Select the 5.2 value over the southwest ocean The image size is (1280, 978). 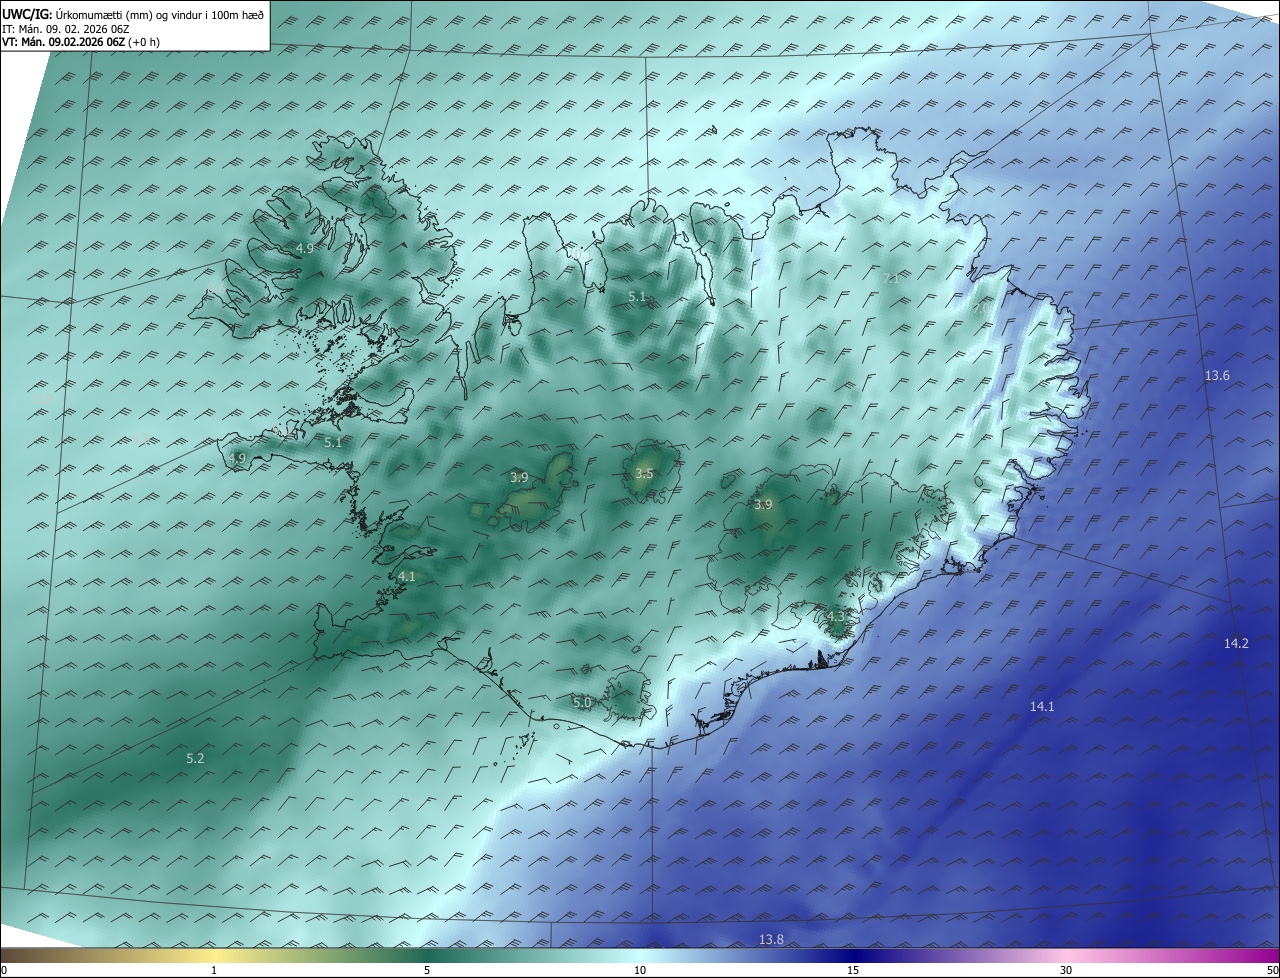point(195,760)
